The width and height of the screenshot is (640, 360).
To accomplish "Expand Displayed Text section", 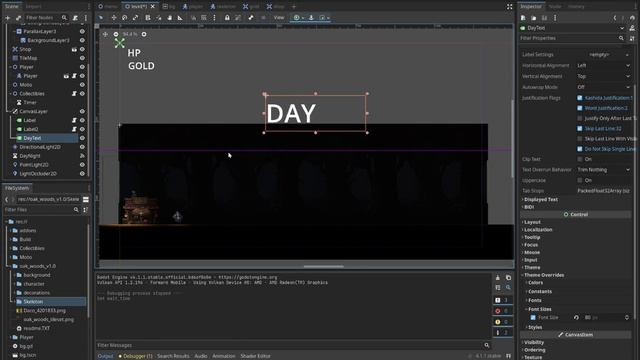I will click(x=540, y=200).
